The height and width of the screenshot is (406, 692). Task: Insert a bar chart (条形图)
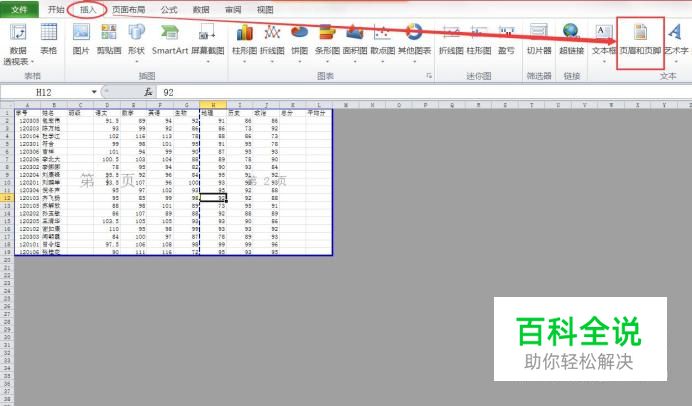327,43
